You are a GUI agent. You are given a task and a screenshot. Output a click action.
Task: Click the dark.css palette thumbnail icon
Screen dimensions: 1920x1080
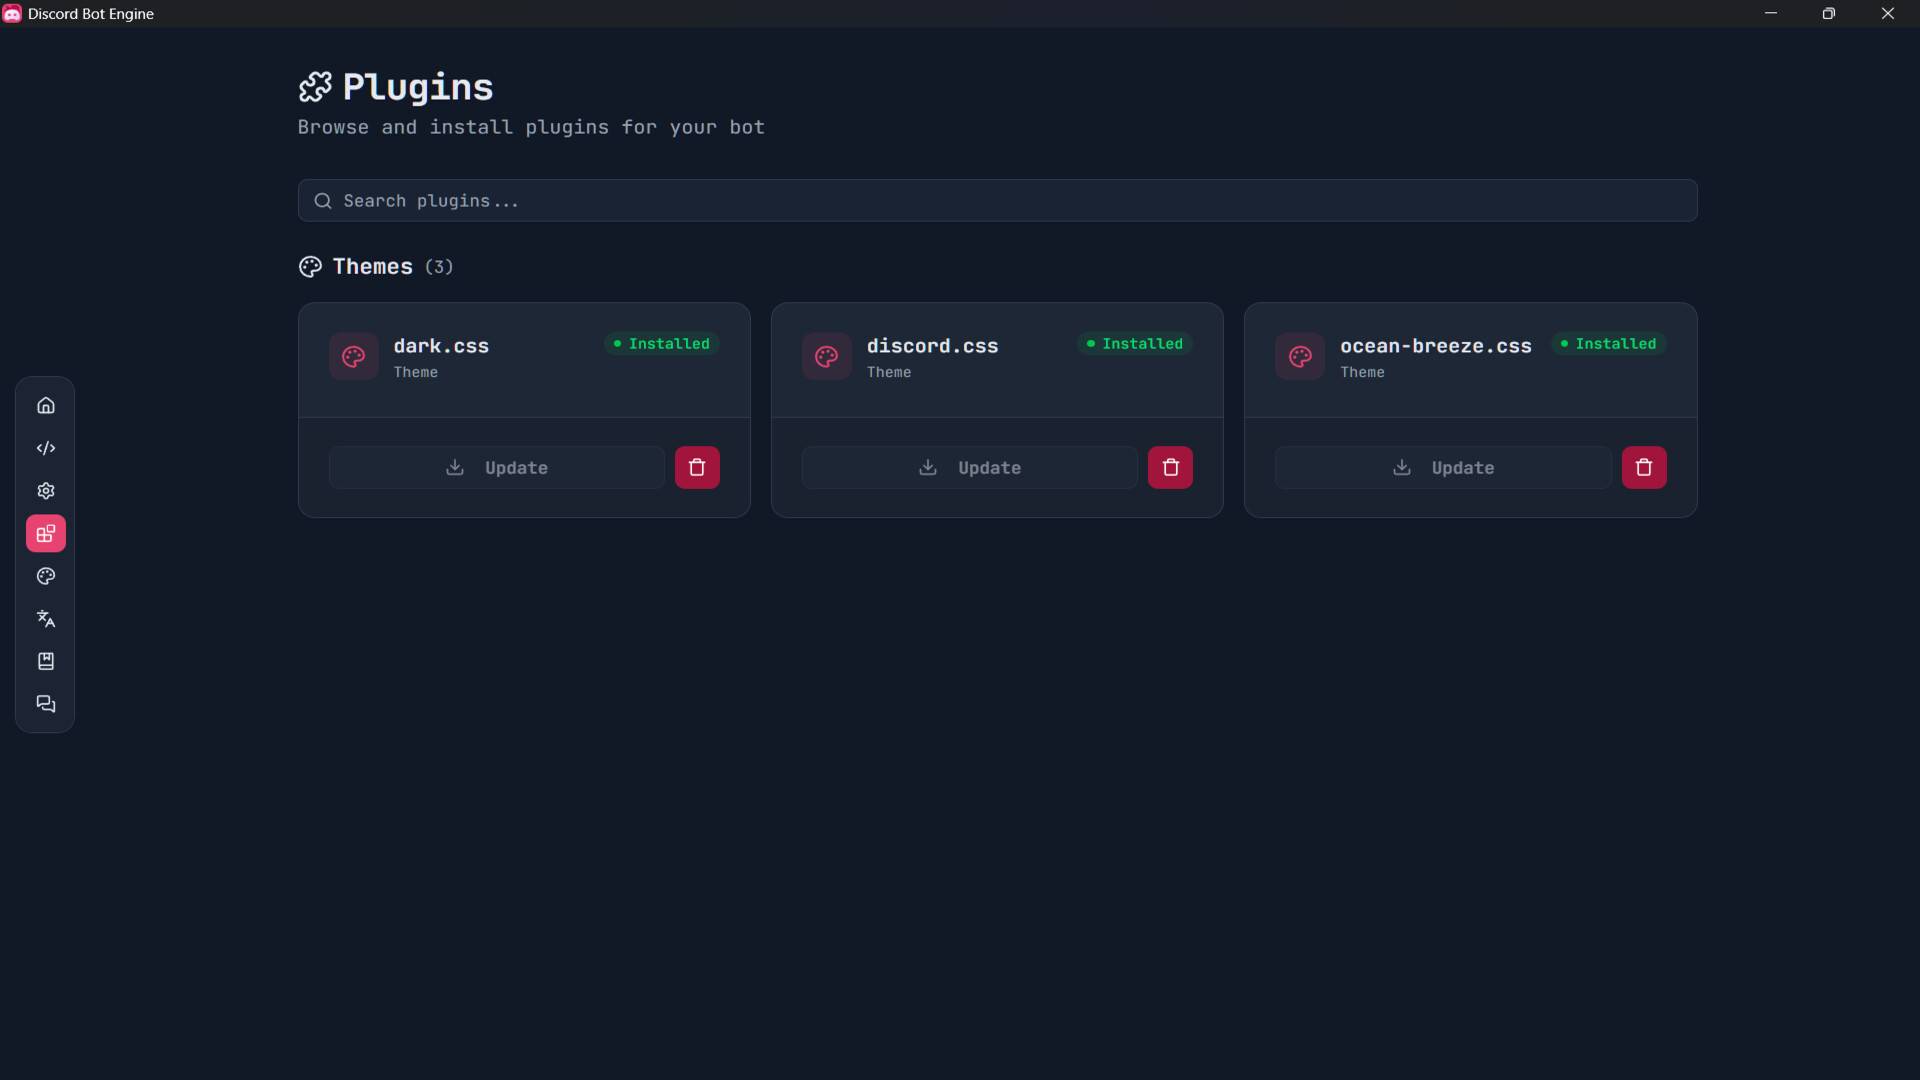click(354, 357)
